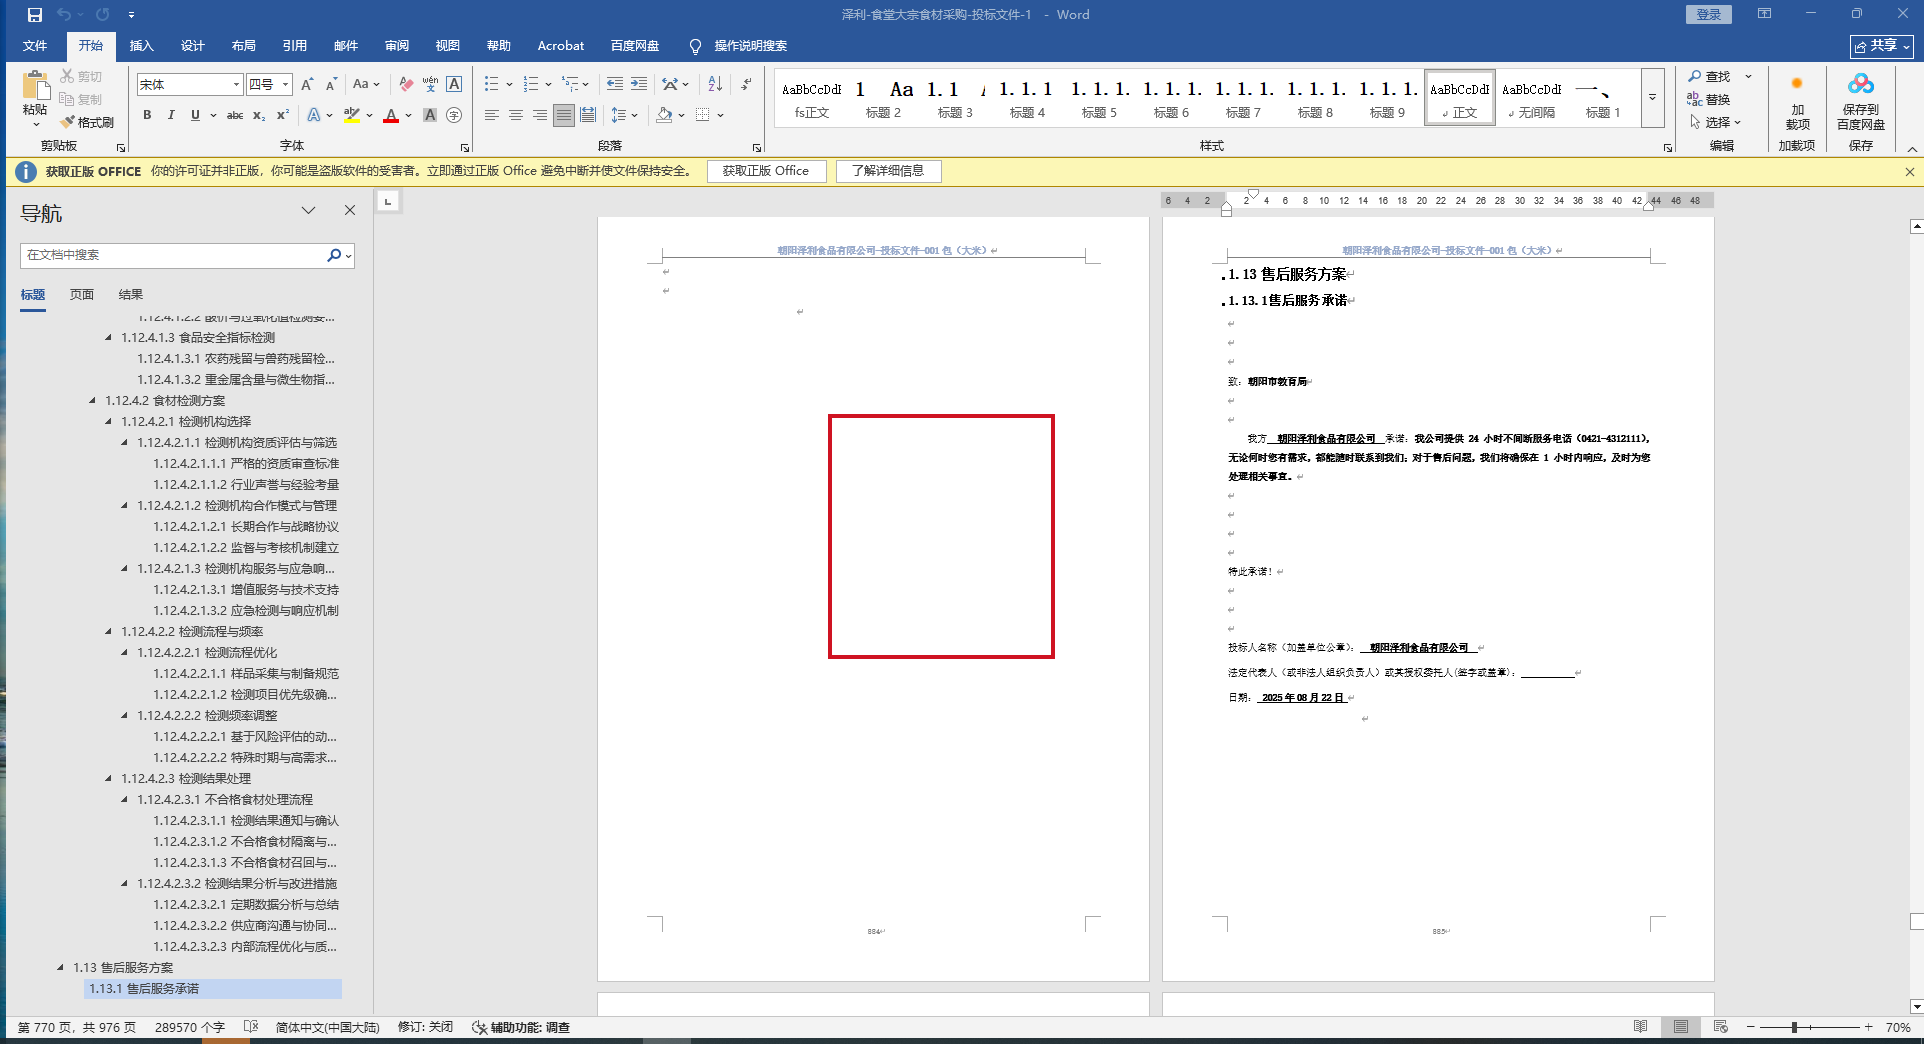1924x1044 pixels.
Task: Toggle justified paragraph alignment
Action: click(x=564, y=115)
